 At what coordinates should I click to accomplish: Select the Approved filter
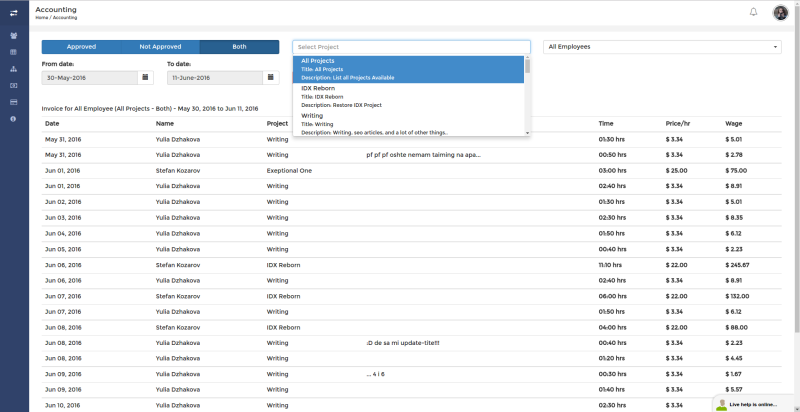coord(81,47)
